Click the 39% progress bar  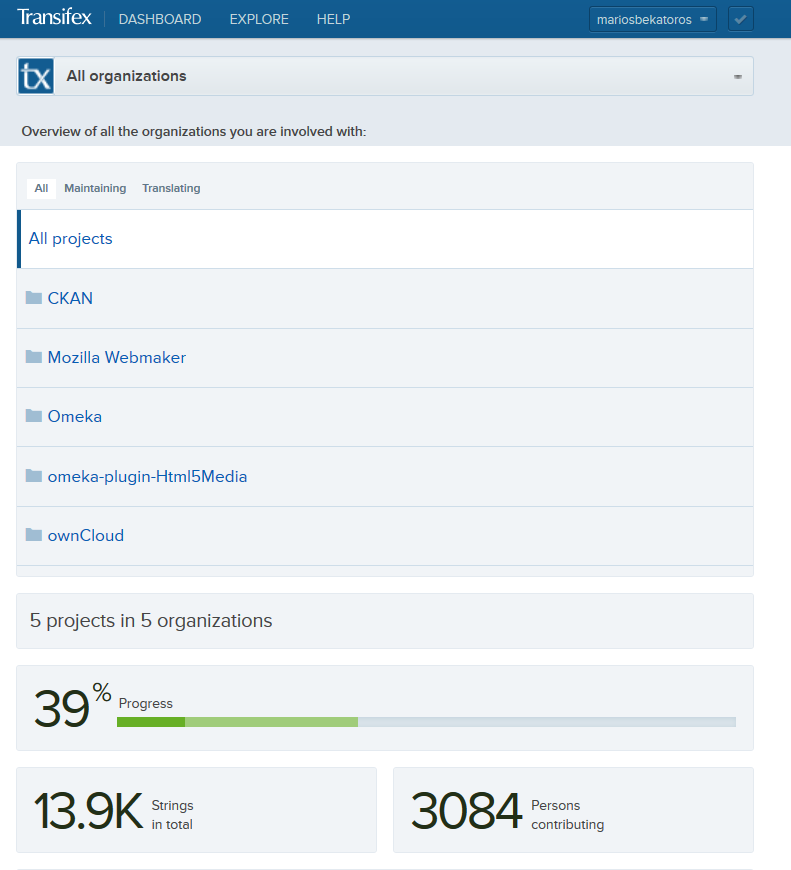pos(426,722)
